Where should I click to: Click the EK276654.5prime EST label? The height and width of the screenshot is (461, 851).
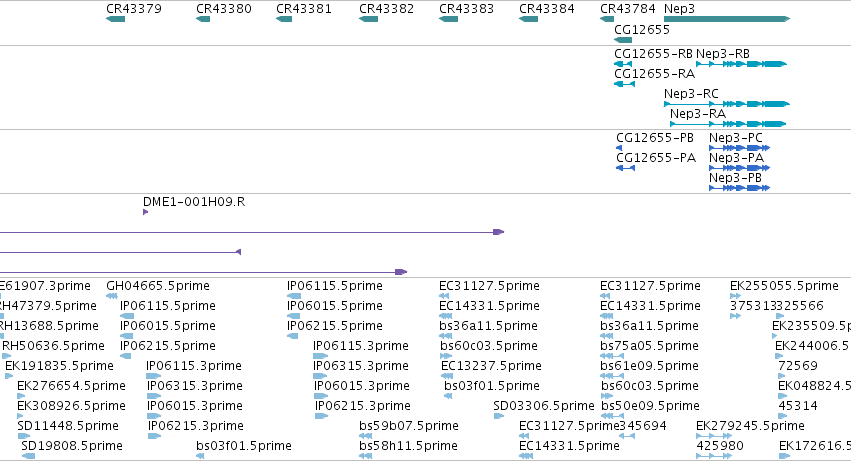coord(71,386)
